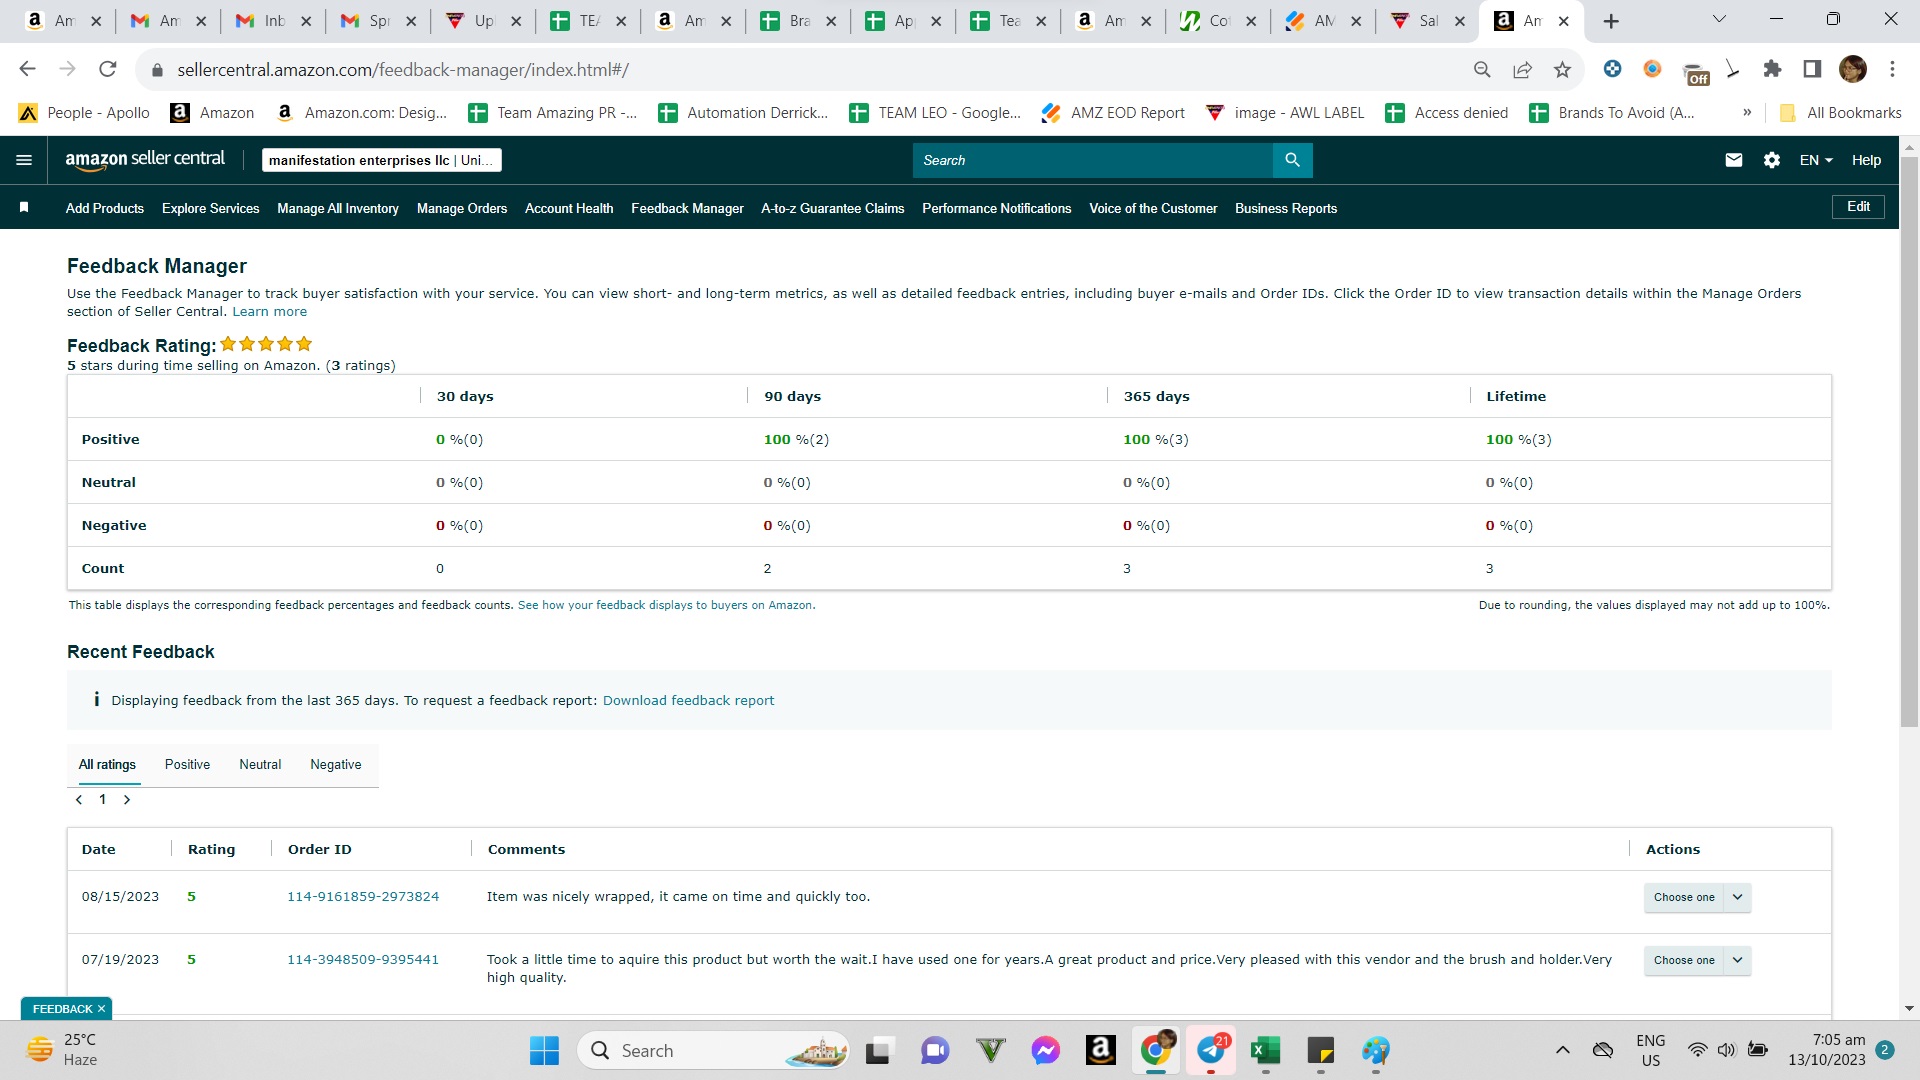Viewport: 1920px width, 1080px height.
Task: Click the Amazon Seller Central logo
Action: 145,159
